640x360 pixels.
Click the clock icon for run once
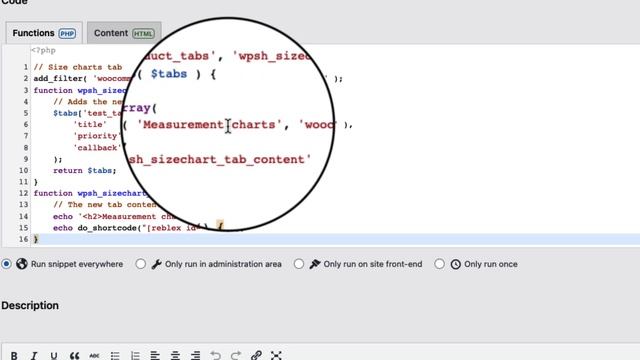456,264
